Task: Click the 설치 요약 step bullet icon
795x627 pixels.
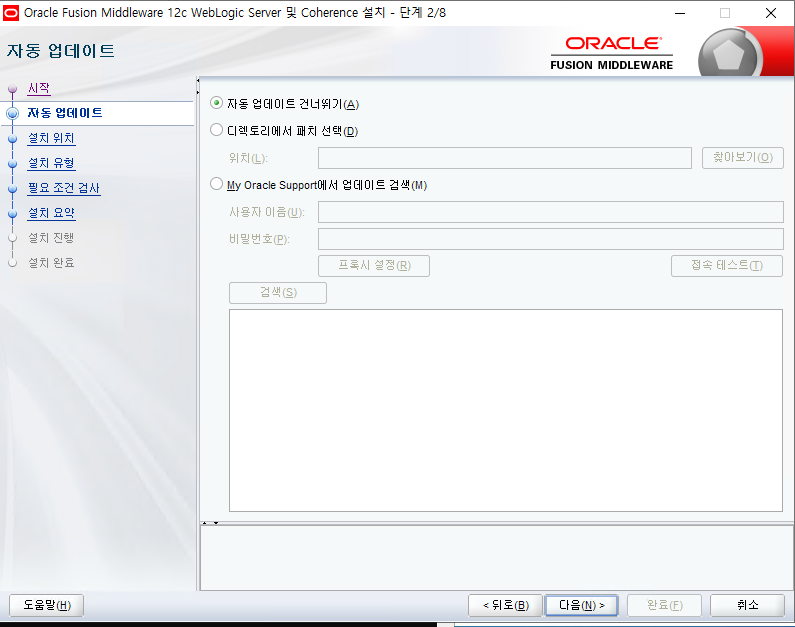Action: click(13, 214)
